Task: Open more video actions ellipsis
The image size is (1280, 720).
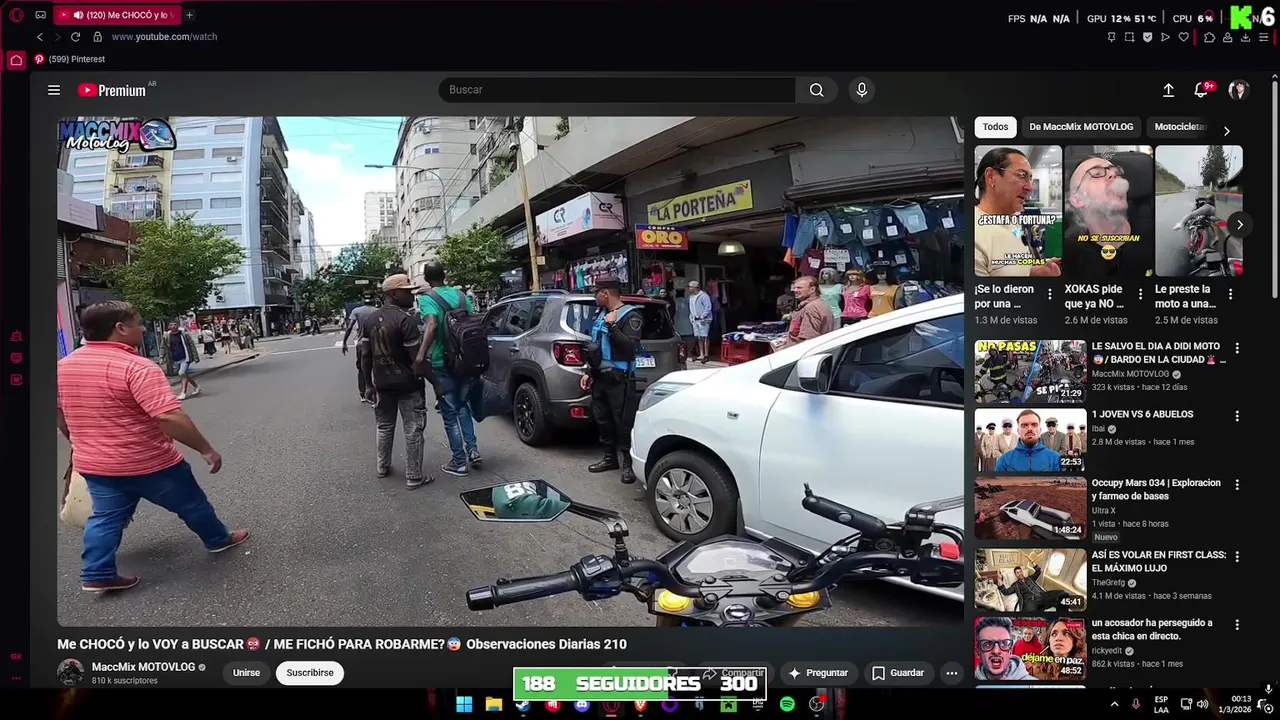Action: click(x=952, y=673)
